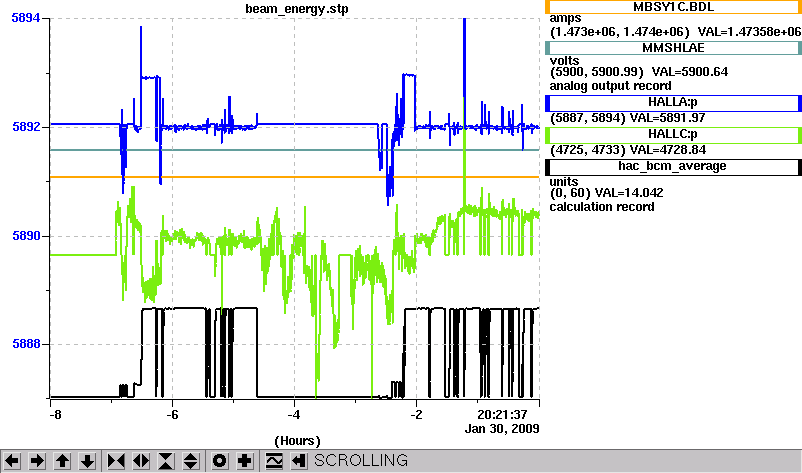Screen dimensions: 802x473
Task: Click the 'analog output record' description
Action: 611,86
